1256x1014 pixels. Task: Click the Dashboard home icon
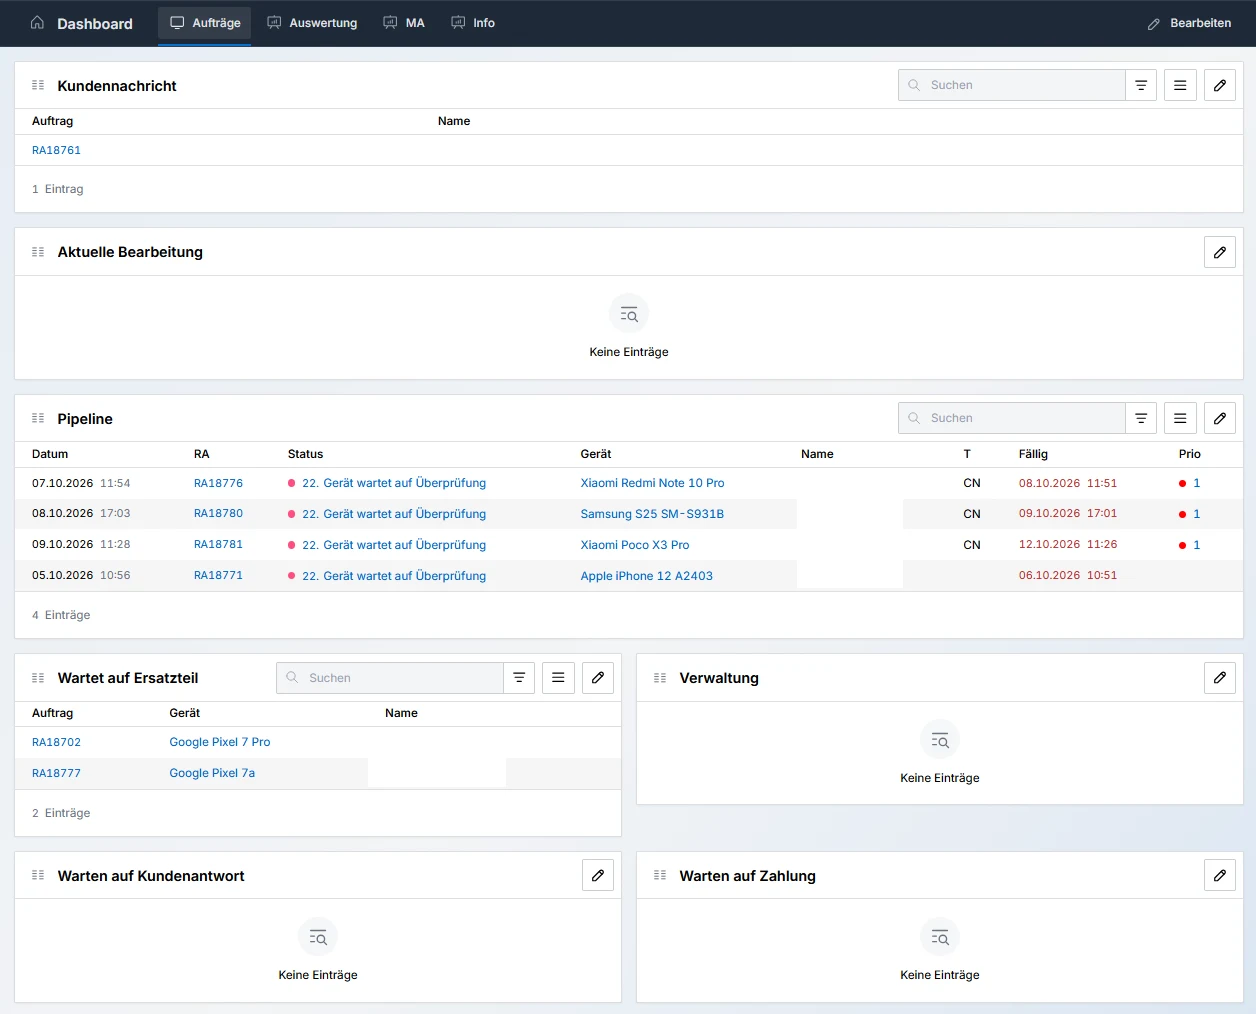(37, 22)
